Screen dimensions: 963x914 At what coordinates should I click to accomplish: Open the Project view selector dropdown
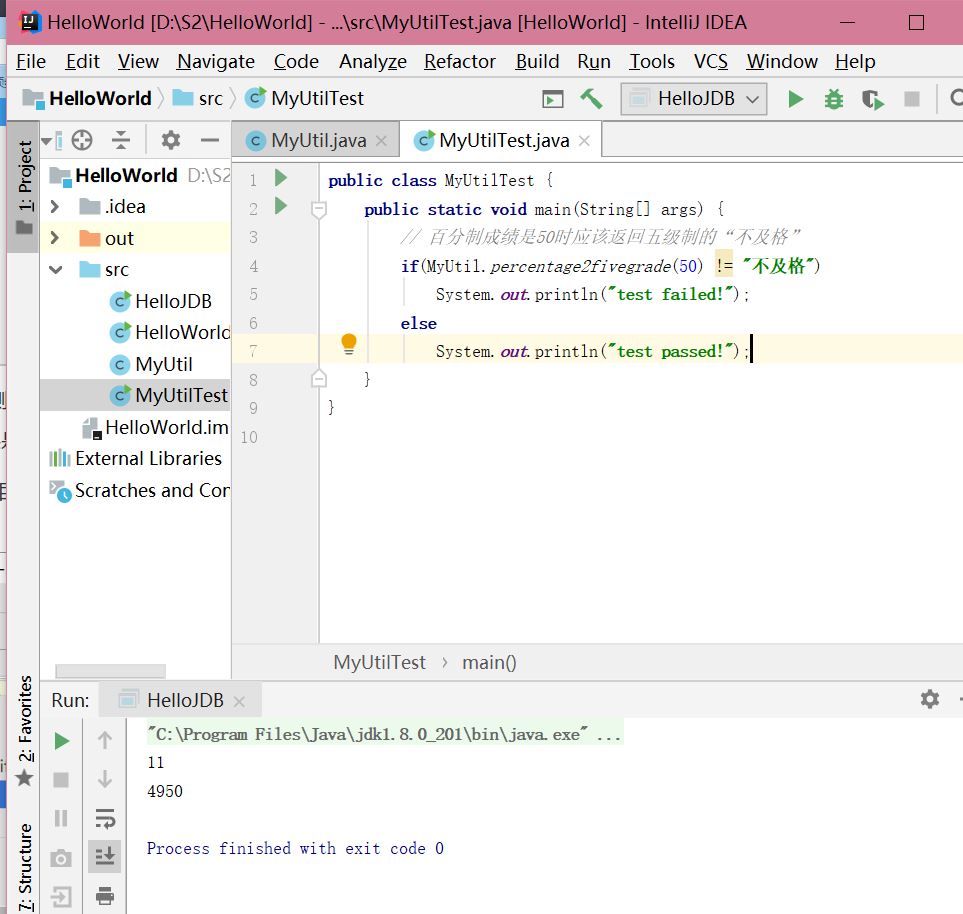point(52,141)
